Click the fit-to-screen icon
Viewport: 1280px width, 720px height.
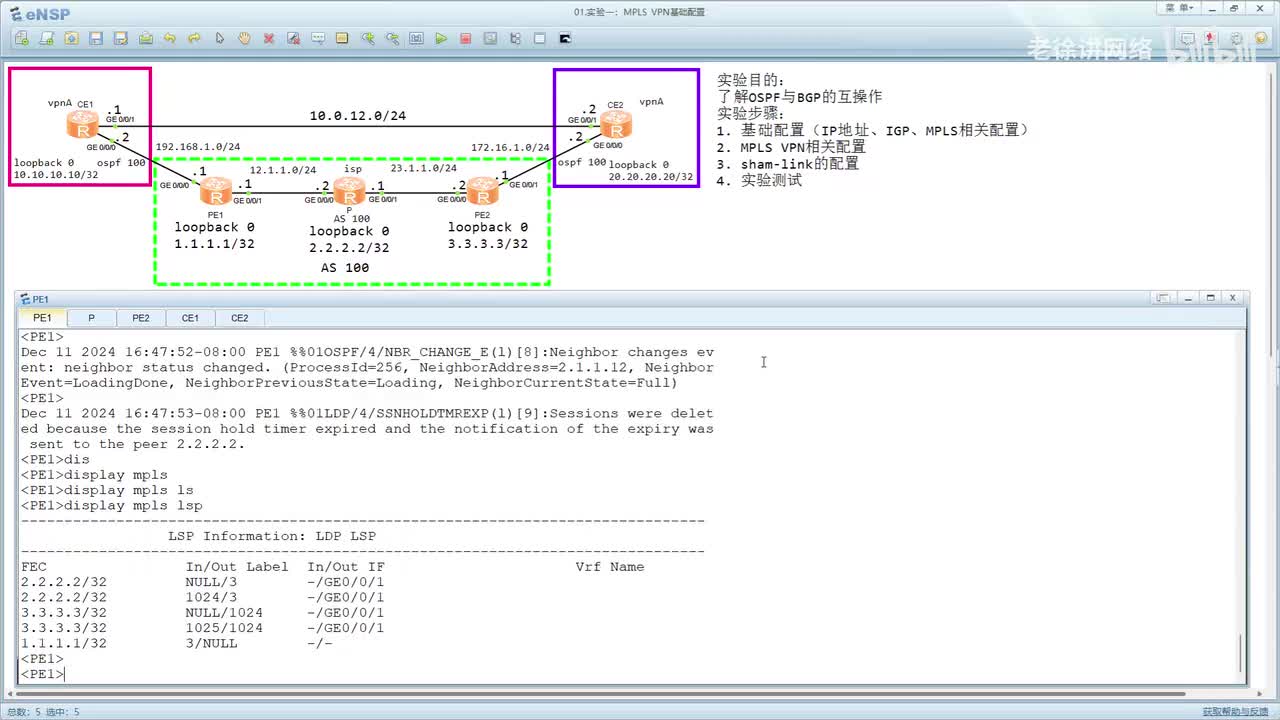coord(416,39)
